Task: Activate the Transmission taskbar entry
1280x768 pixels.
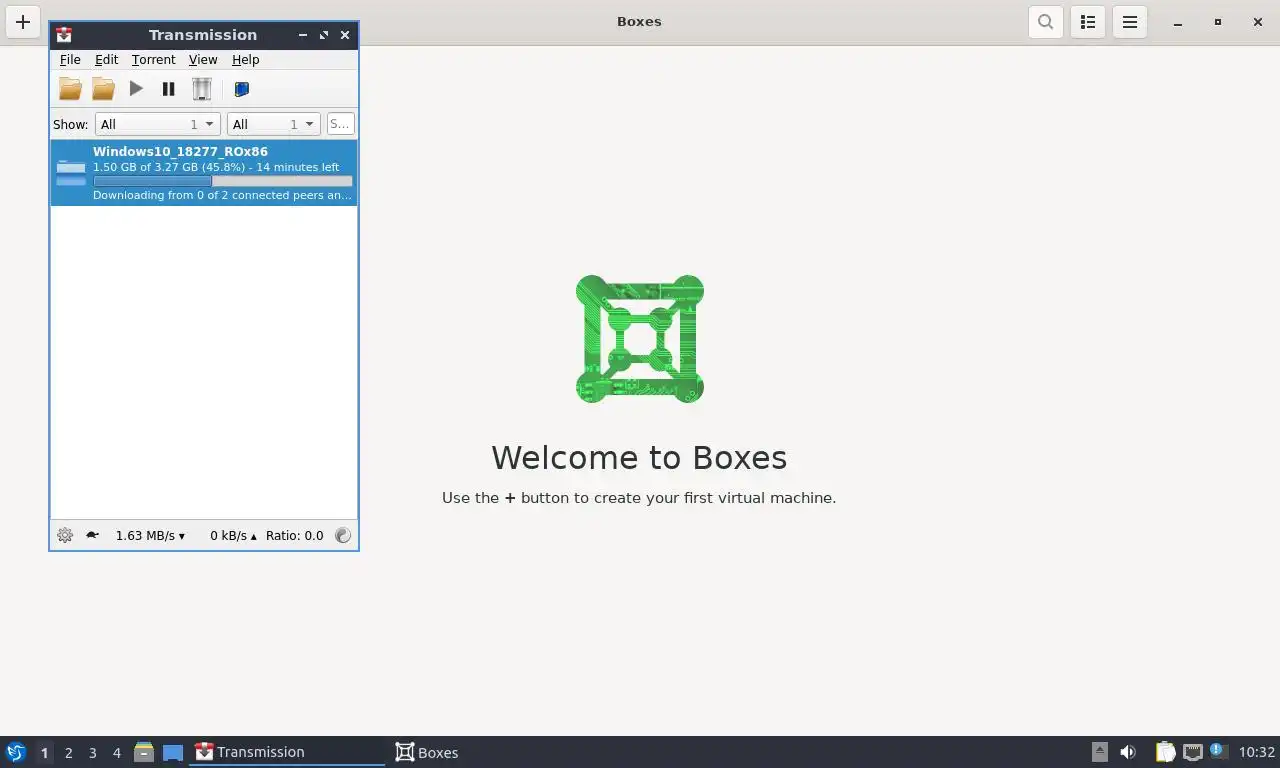Action: 287,752
